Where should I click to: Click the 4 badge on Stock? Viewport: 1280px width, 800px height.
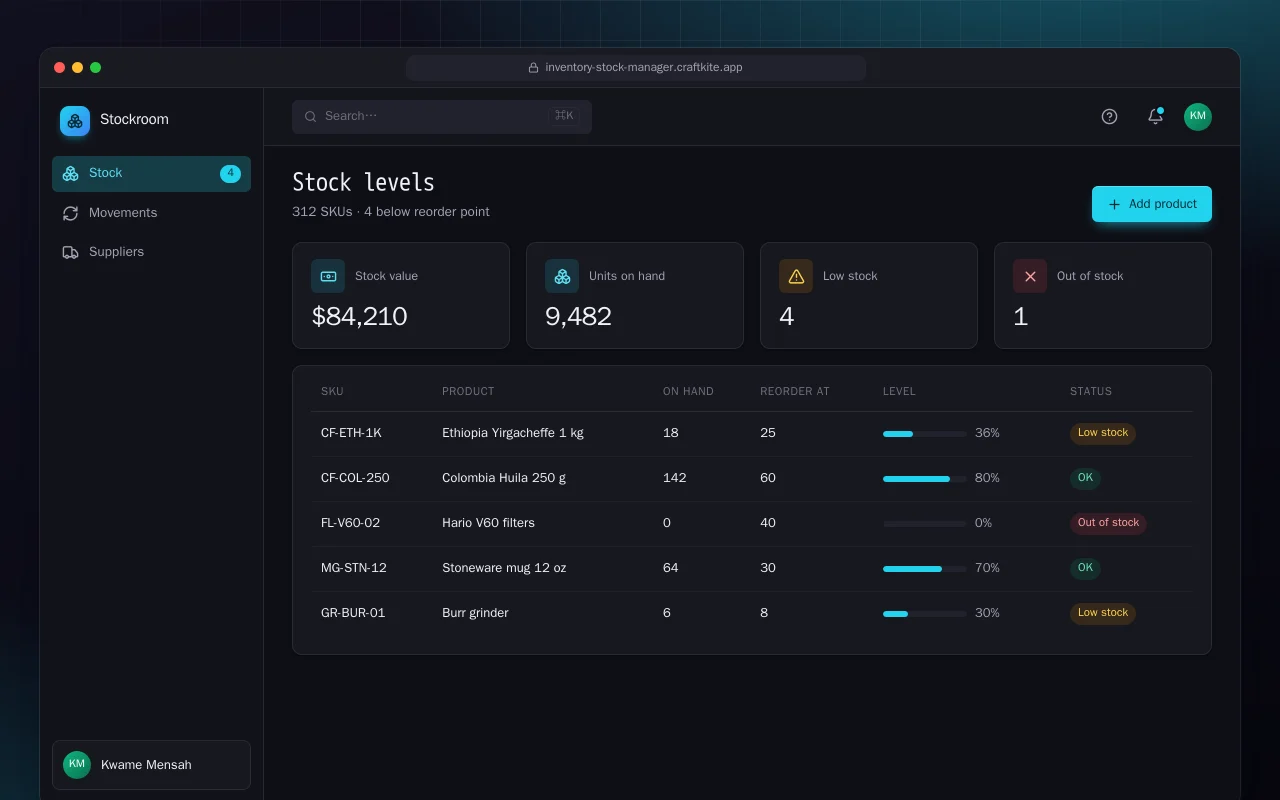[230, 174]
